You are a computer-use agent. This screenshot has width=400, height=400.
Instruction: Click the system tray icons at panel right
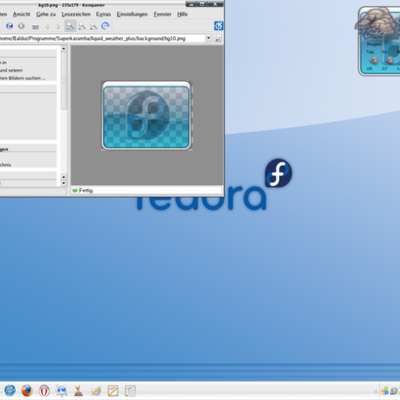coord(390,390)
